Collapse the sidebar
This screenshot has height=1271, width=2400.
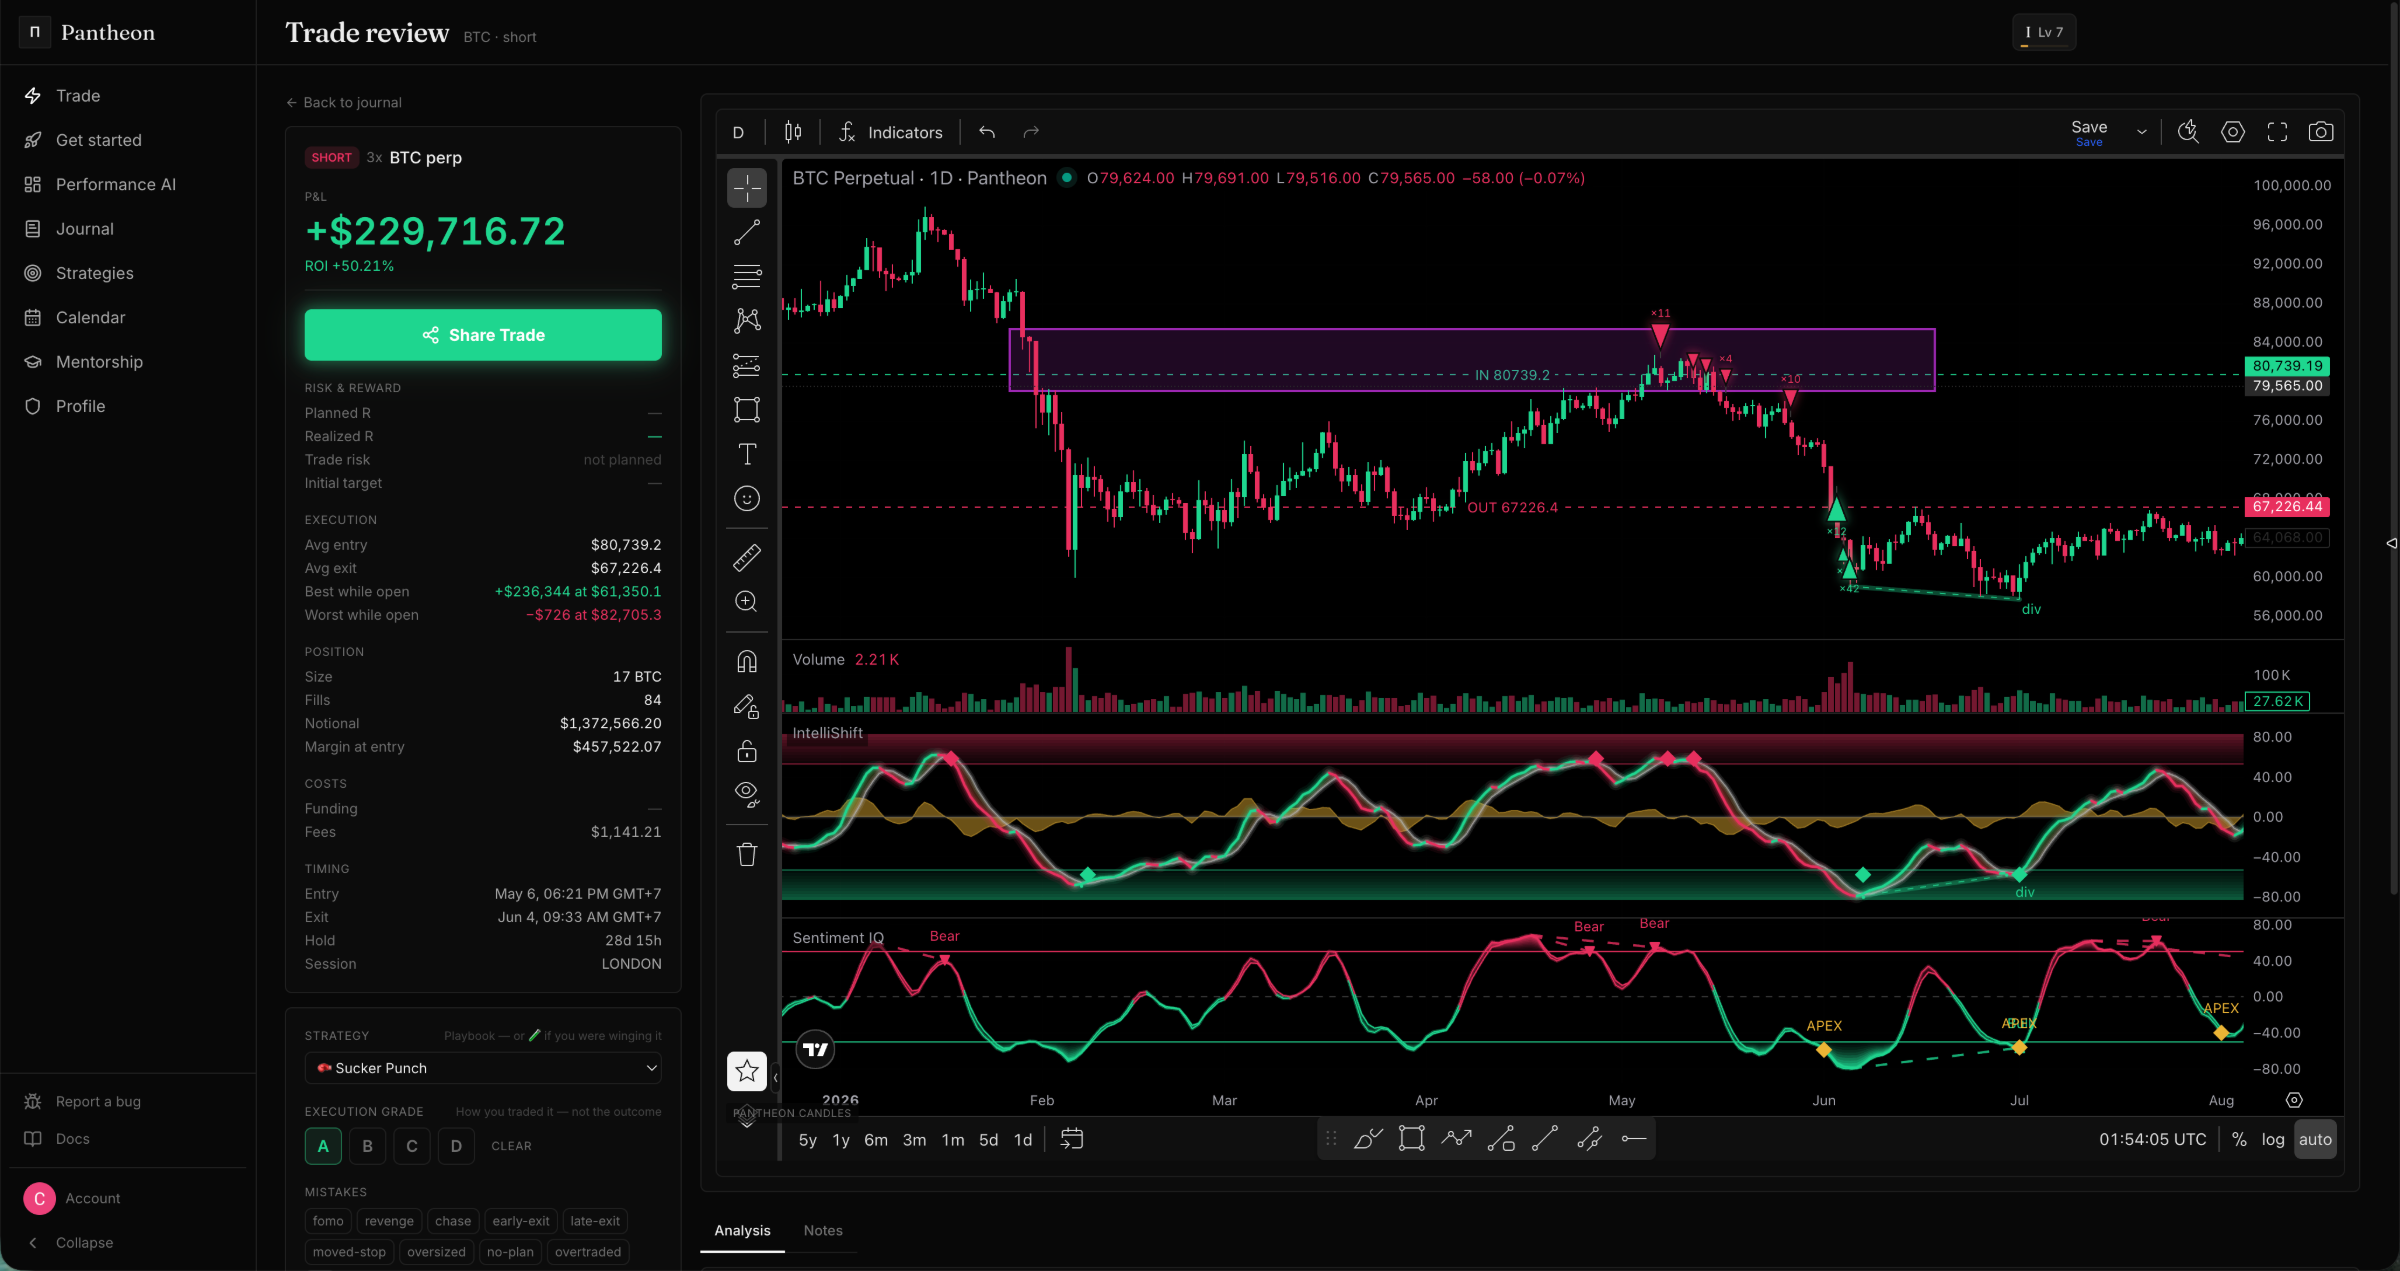coord(128,1243)
